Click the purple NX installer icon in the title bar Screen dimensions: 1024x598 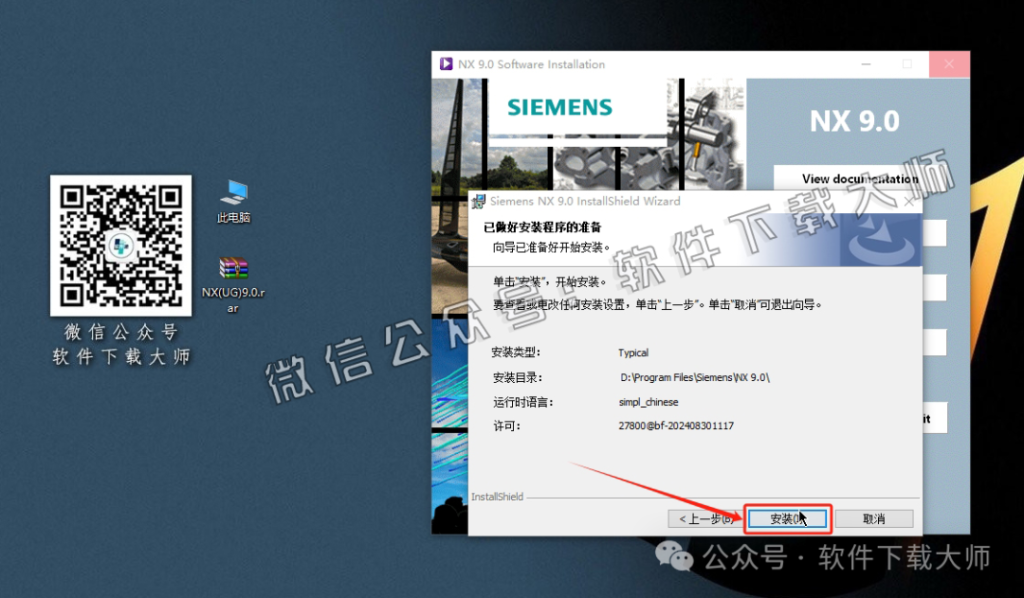(446, 63)
